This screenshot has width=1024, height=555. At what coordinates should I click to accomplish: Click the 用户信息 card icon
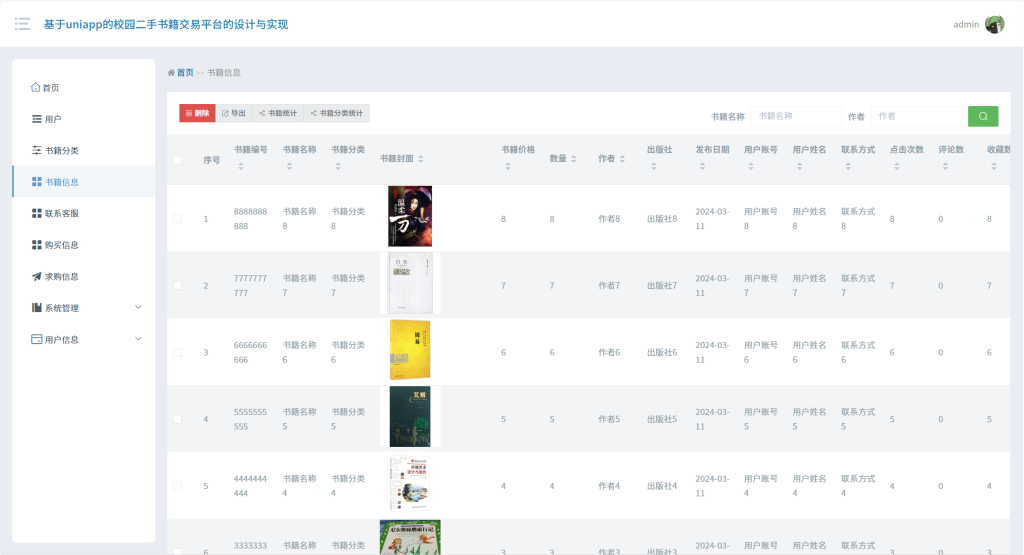tap(37, 340)
